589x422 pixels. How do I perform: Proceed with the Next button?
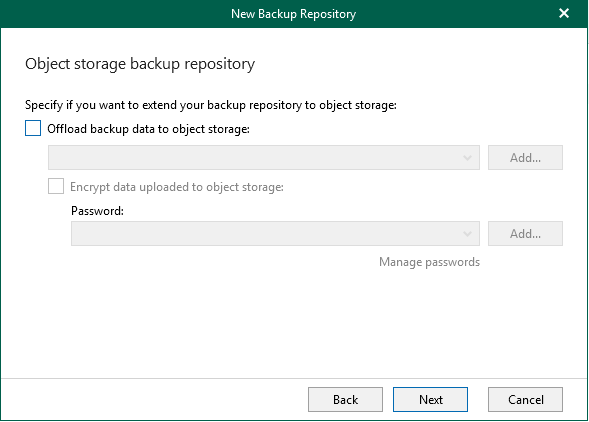[430, 399]
